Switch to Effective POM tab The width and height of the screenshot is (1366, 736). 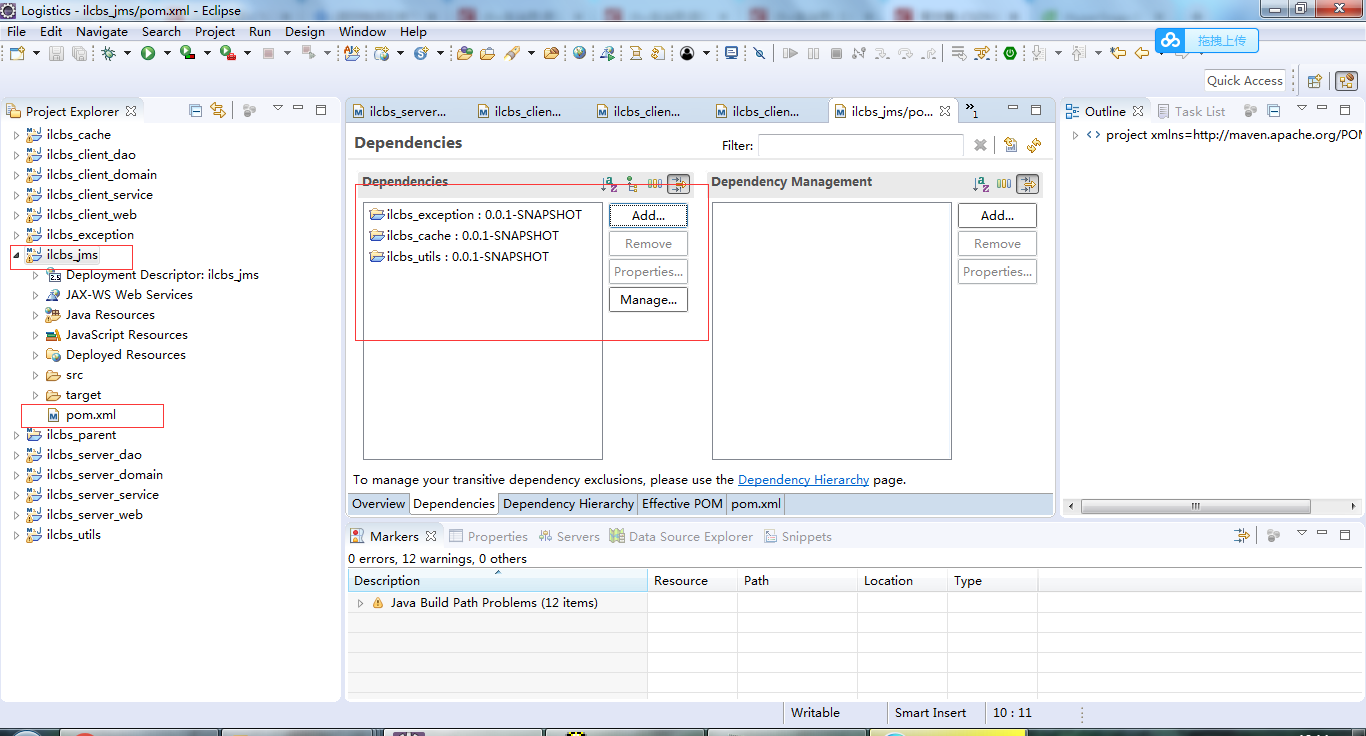click(x=682, y=504)
